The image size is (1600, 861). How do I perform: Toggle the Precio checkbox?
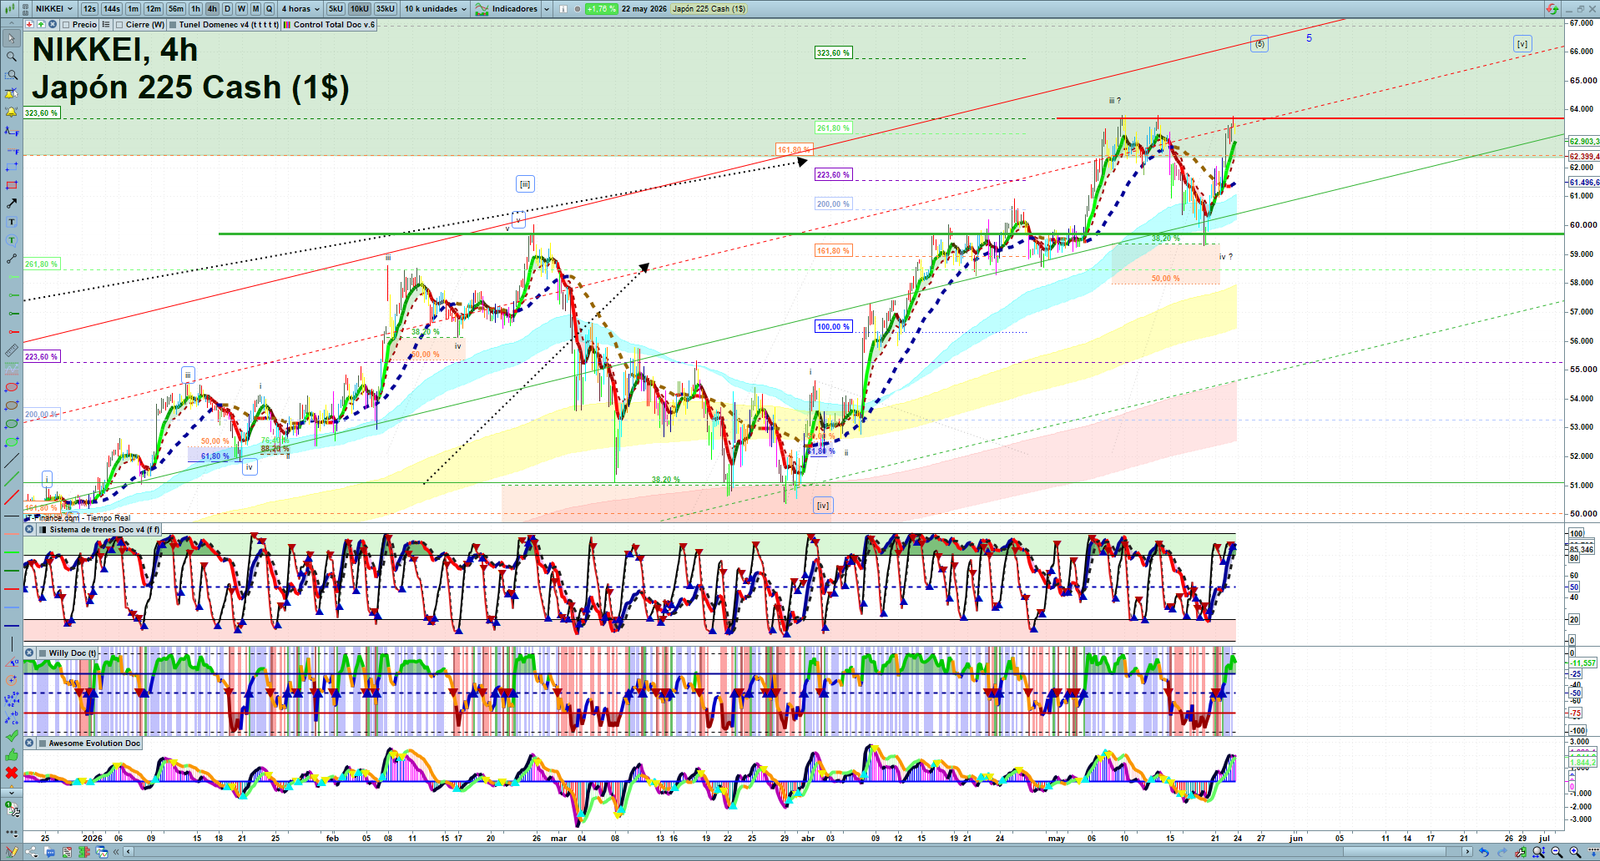66,24
